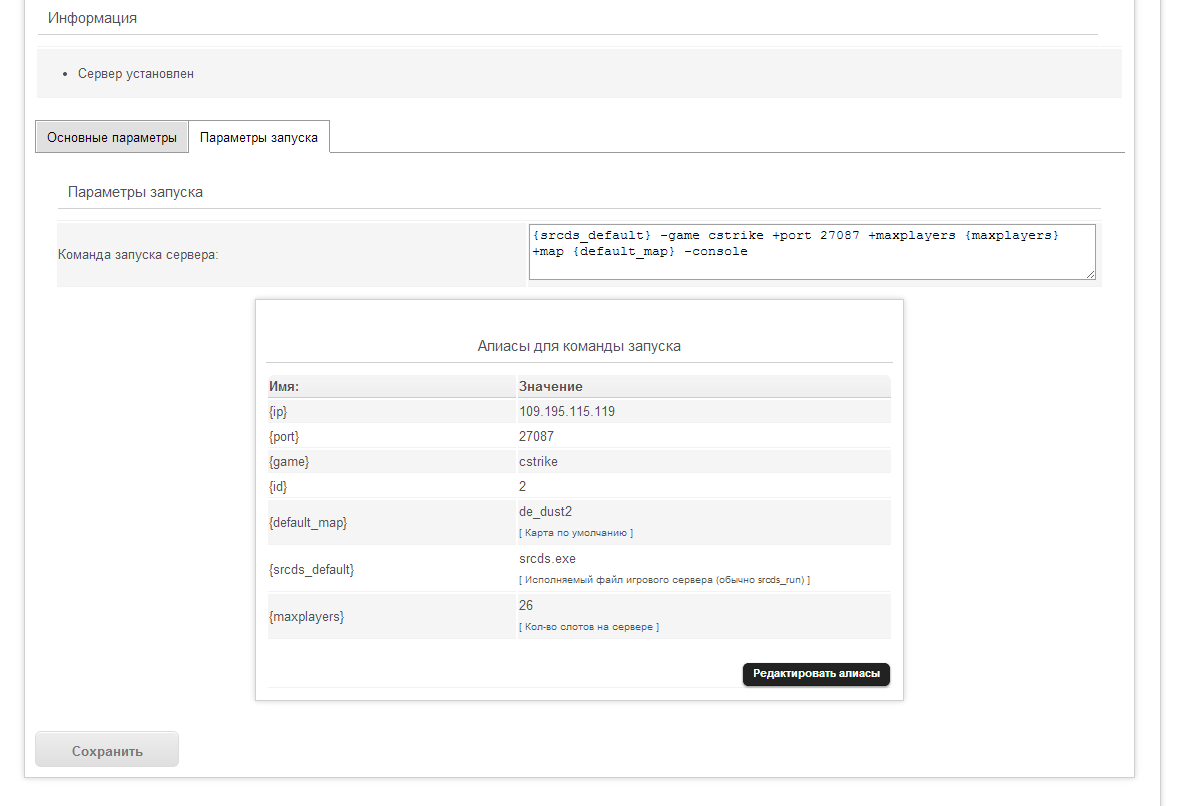Select the {id} alias name cell
This screenshot has width=1183, height=806.
(x=279, y=487)
